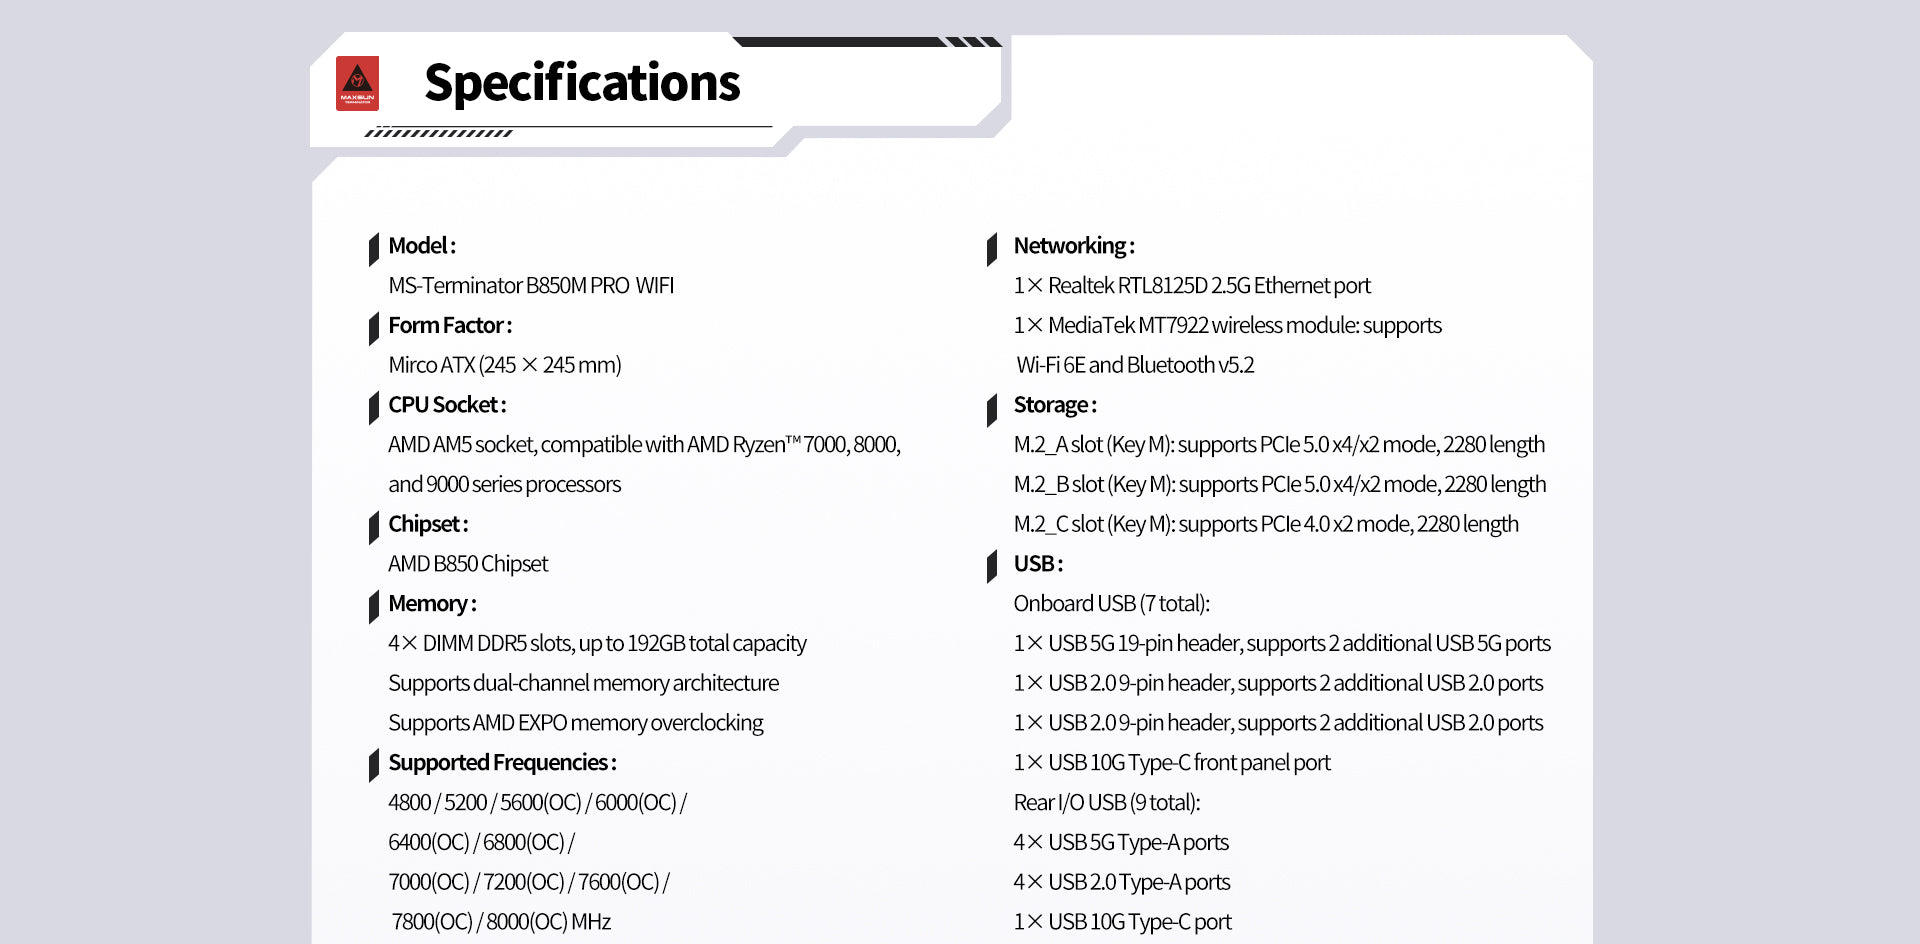Click the red Maxsun logo icon
This screenshot has width=1920, height=944.
357,83
